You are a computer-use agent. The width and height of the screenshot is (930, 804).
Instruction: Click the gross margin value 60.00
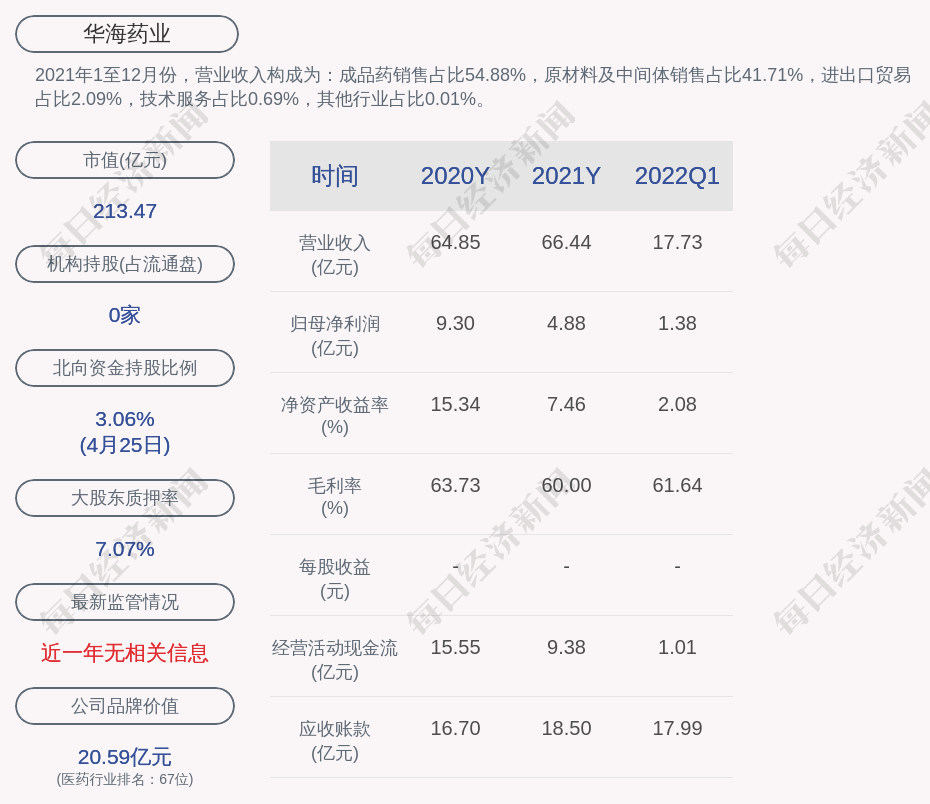click(566, 485)
